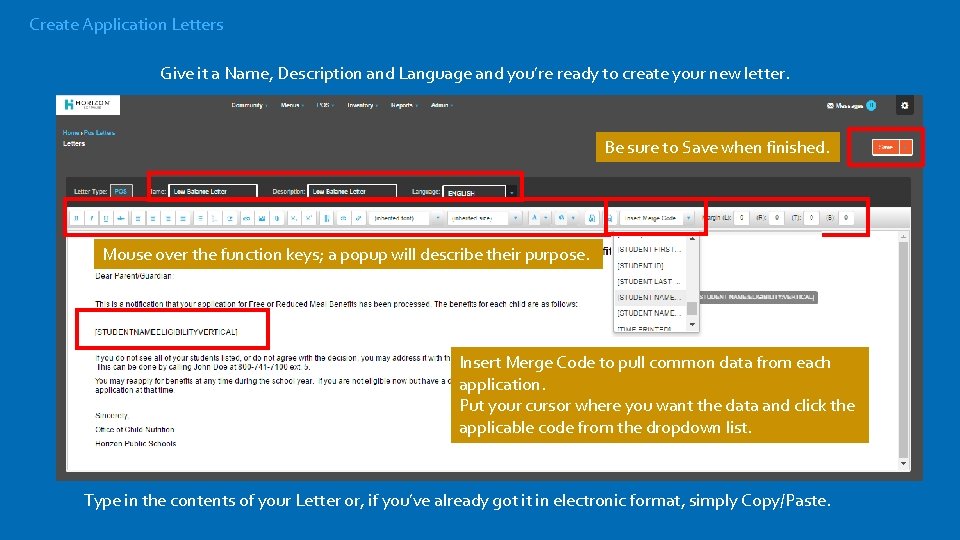Open the Language ENGLISH dropdown
This screenshot has height=540, width=960.
coord(479,193)
